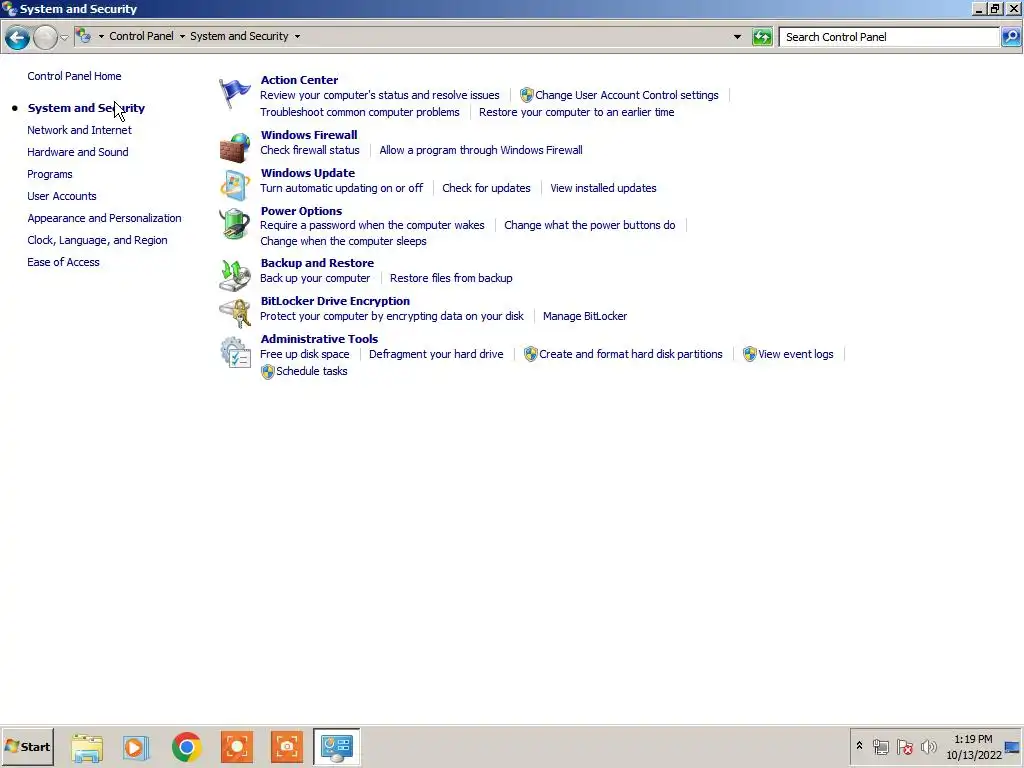The height and width of the screenshot is (768, 1024).
Task: Click in the Search Control Panel field
Action: coord(889,37)
